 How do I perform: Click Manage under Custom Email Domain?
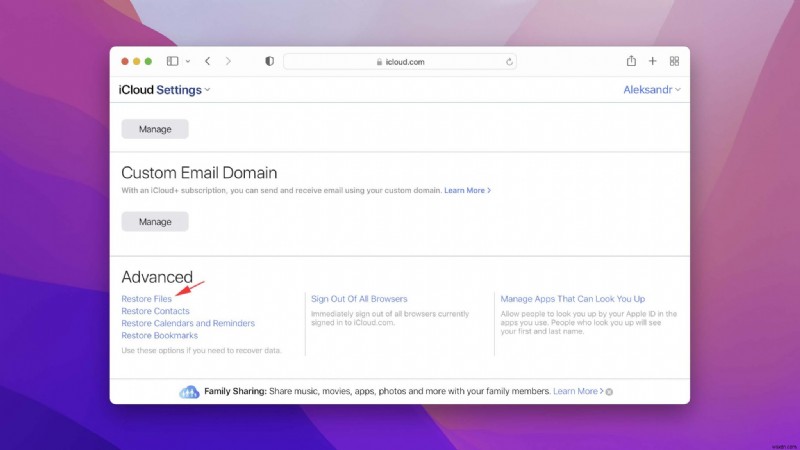[155, 221]
